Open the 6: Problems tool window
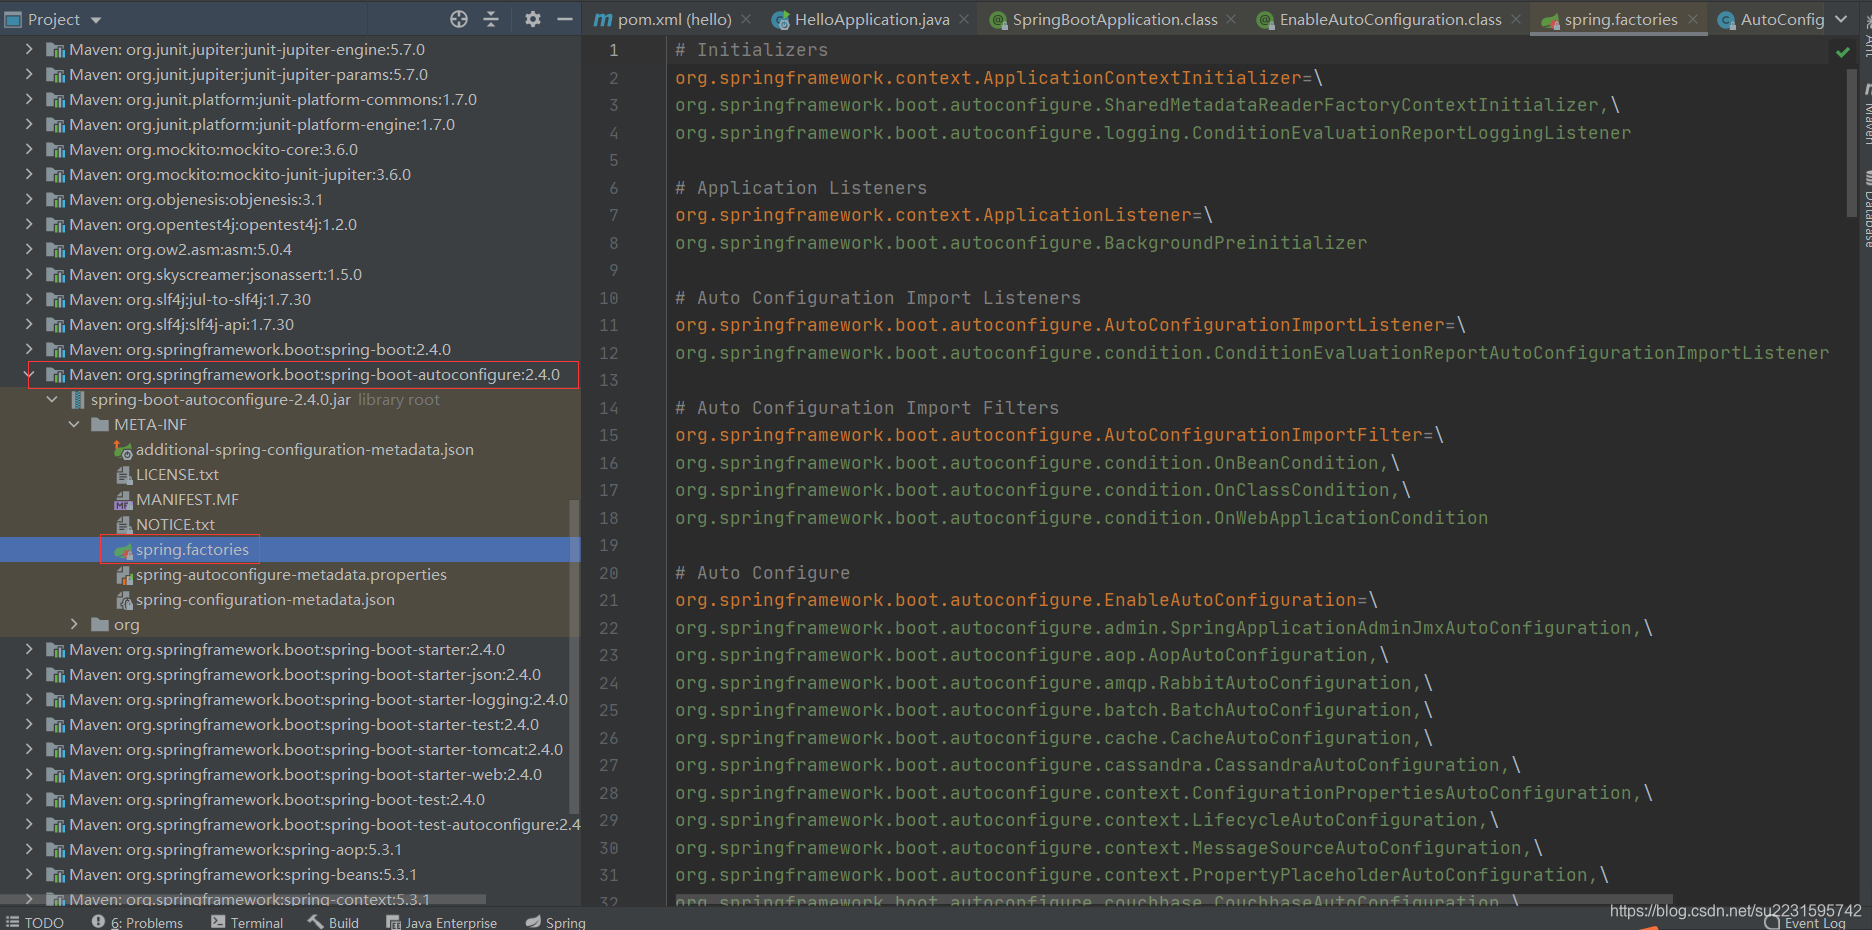Image resolution: width=1872 pixels, height=930 pixels. click(x=137, y=922)
